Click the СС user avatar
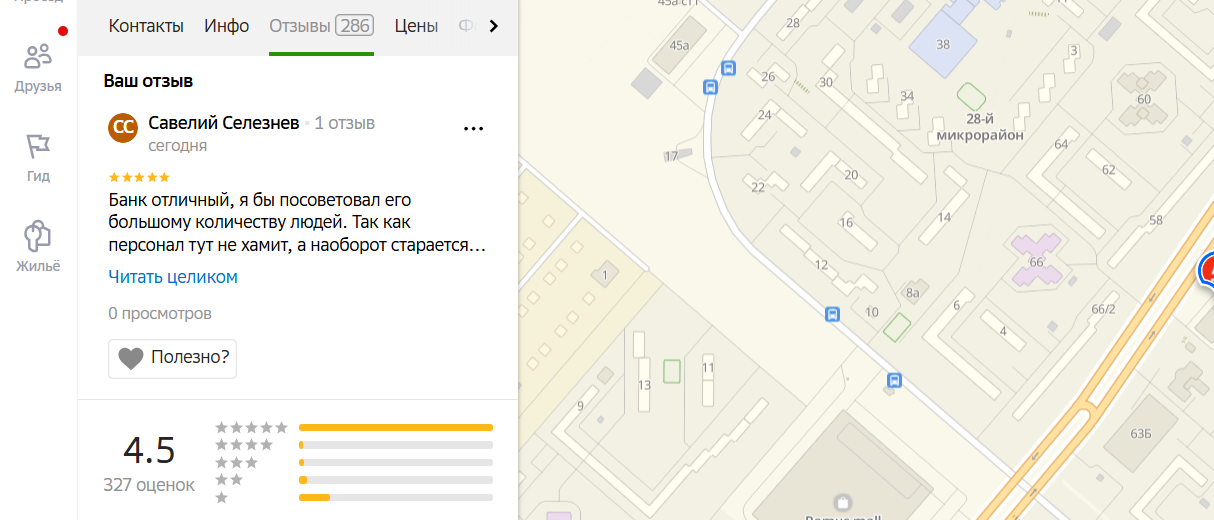Viewport: 1214px width, 520px height. (123, 127)
